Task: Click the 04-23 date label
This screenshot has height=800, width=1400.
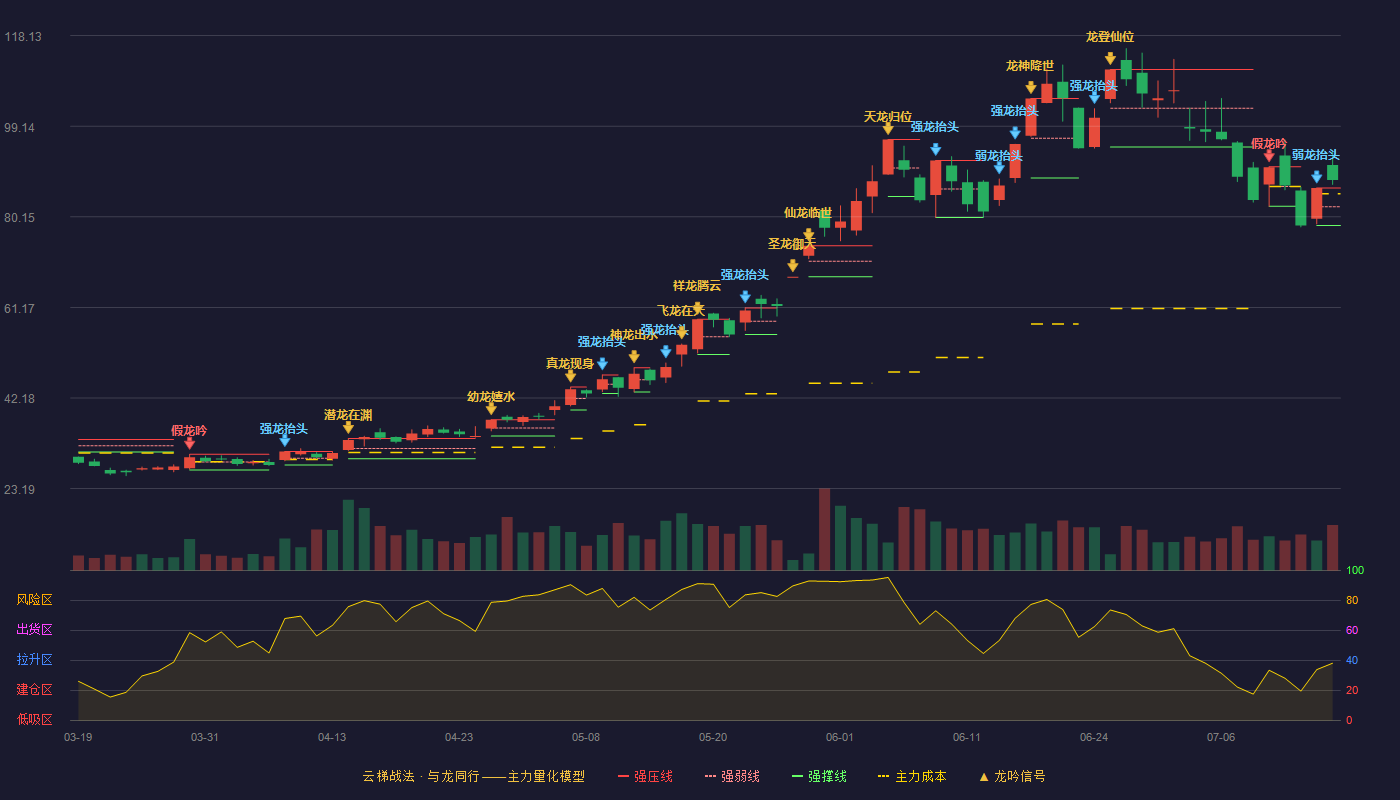Action: [x=459, y=737]
